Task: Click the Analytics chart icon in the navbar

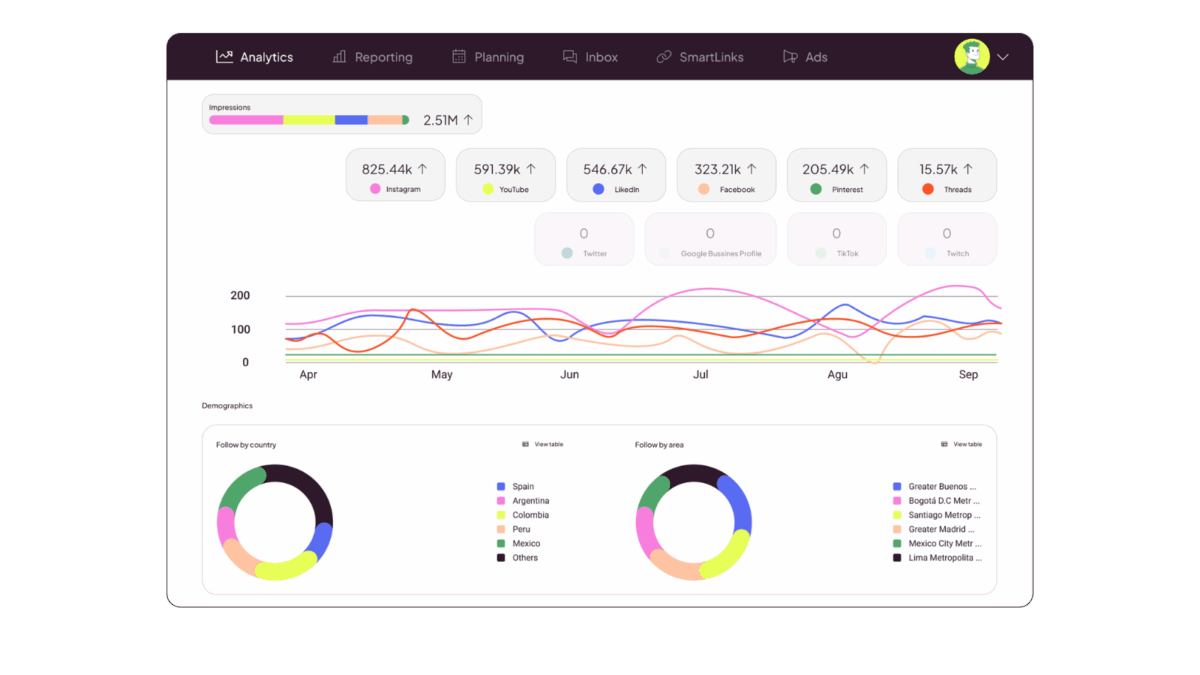Action: [224, 57]
